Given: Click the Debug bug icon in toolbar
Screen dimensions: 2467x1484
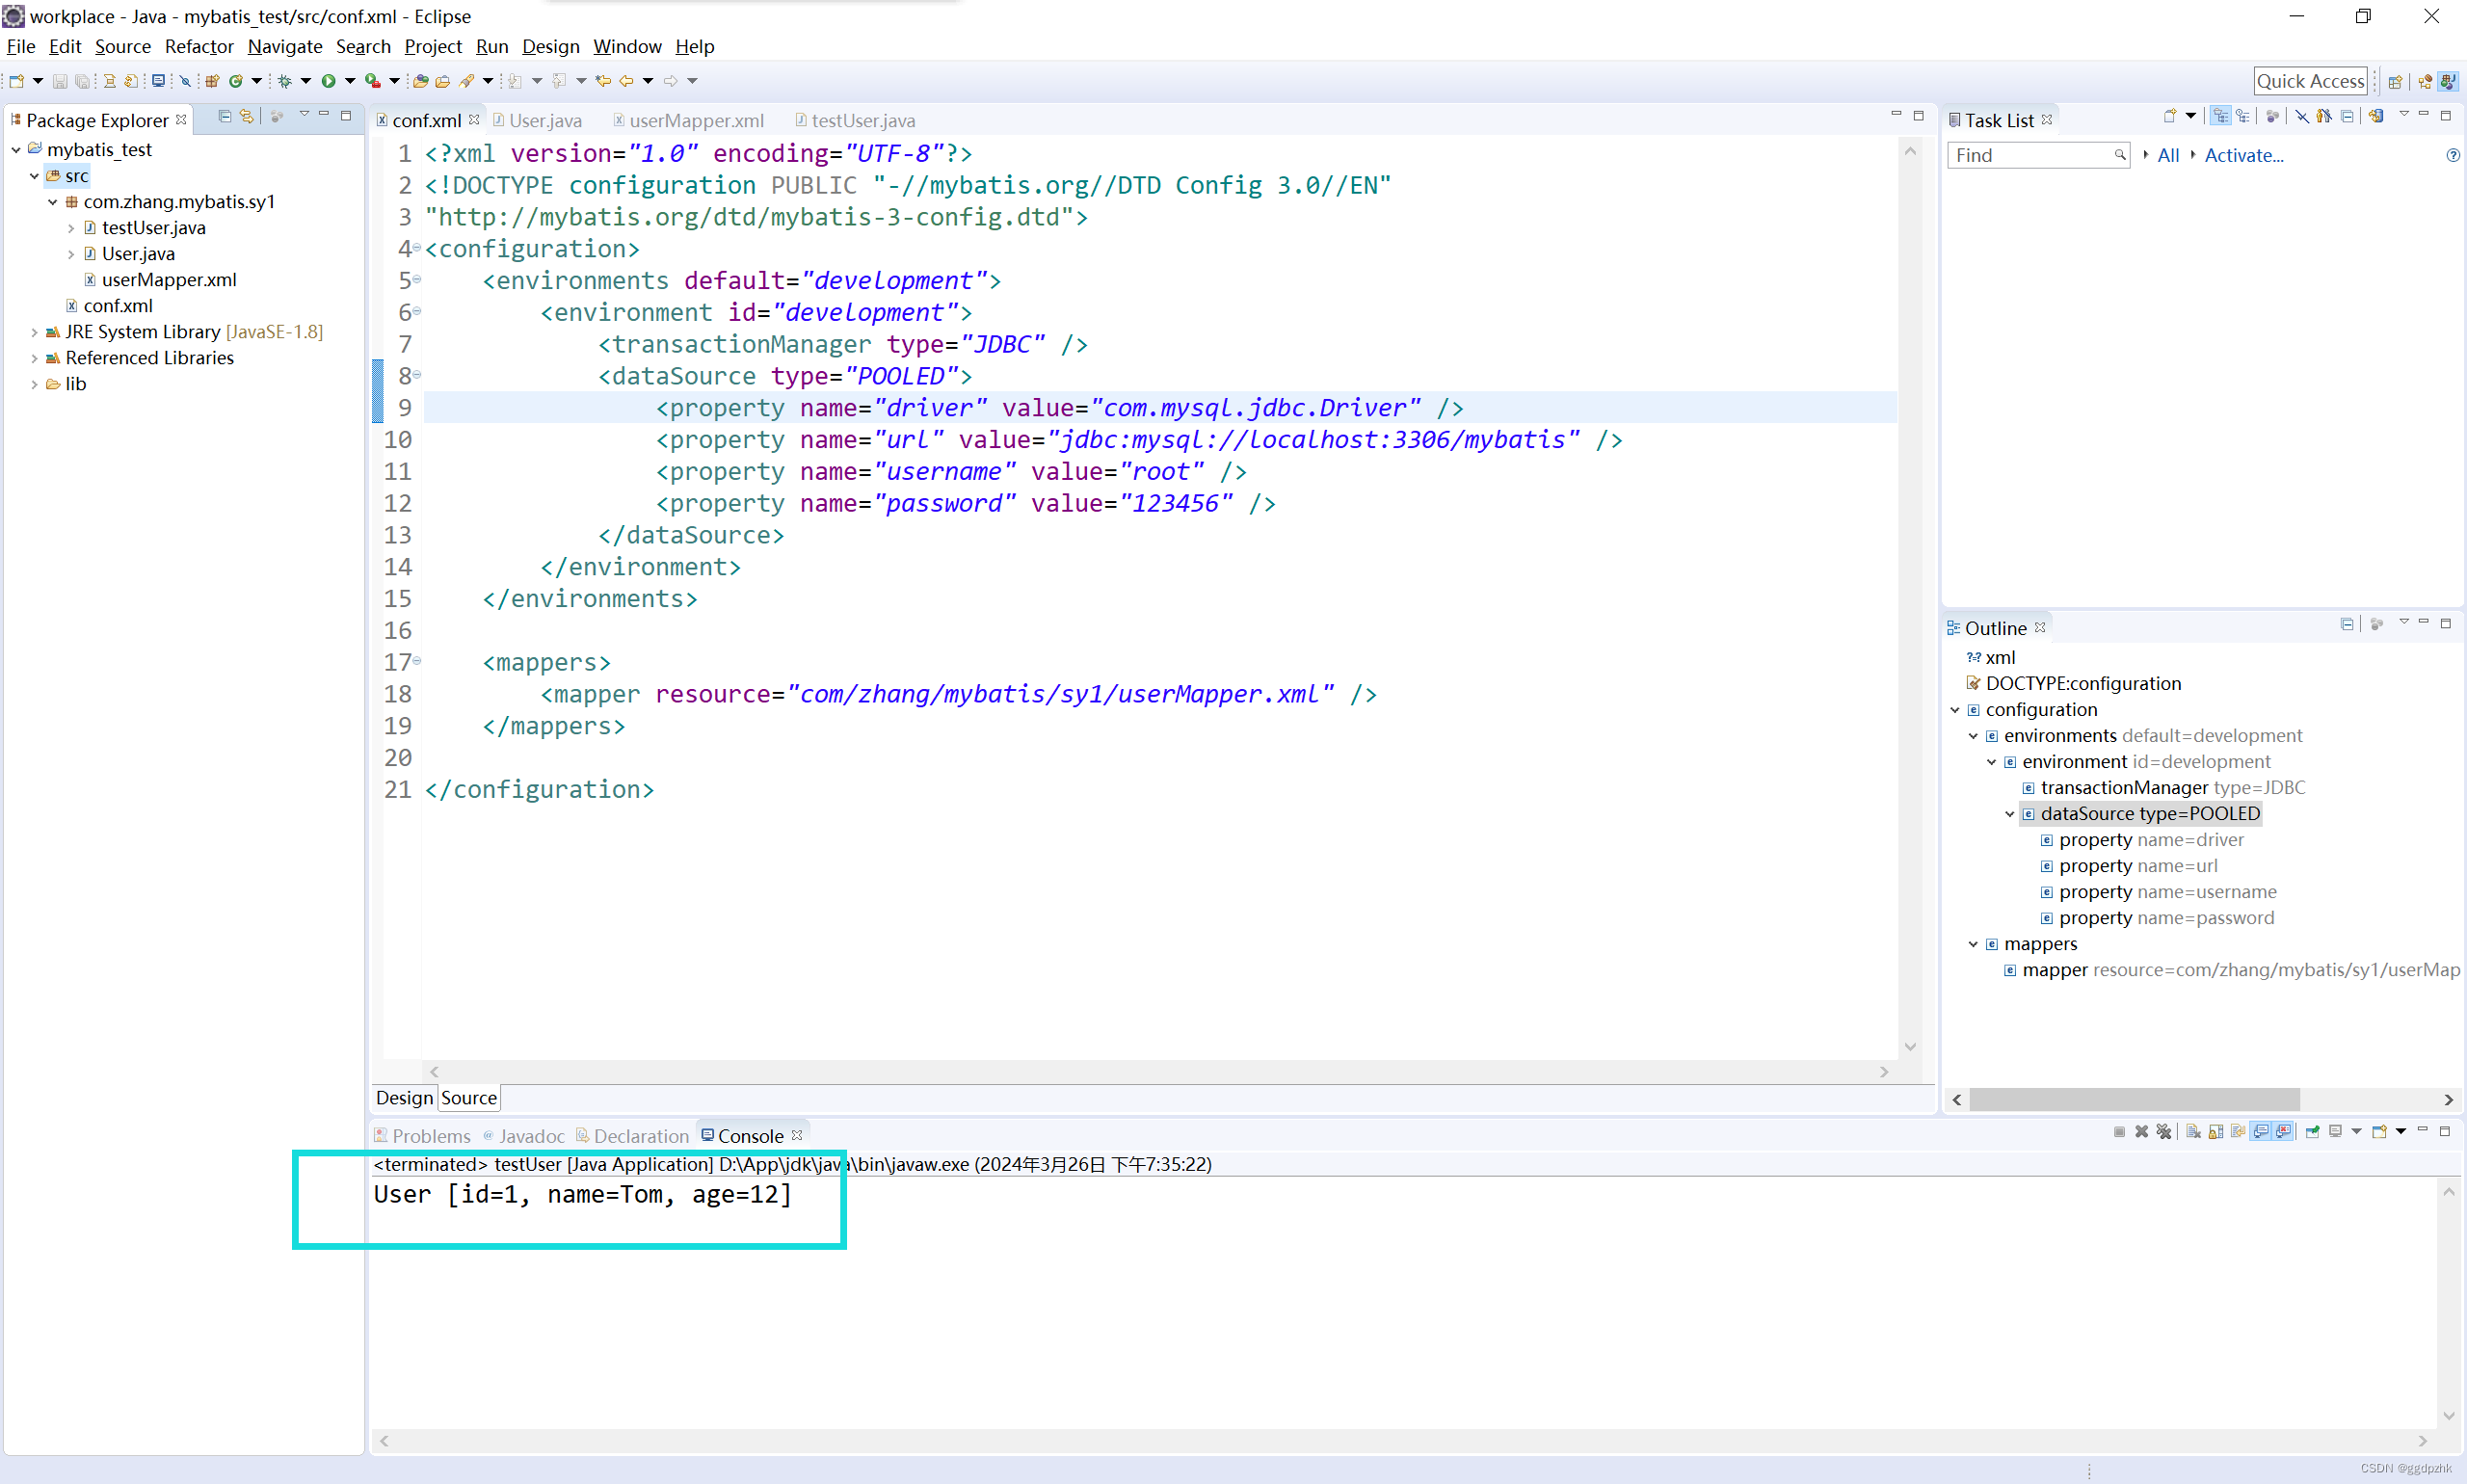Looking at the screenshot, I should coord(285,81).
